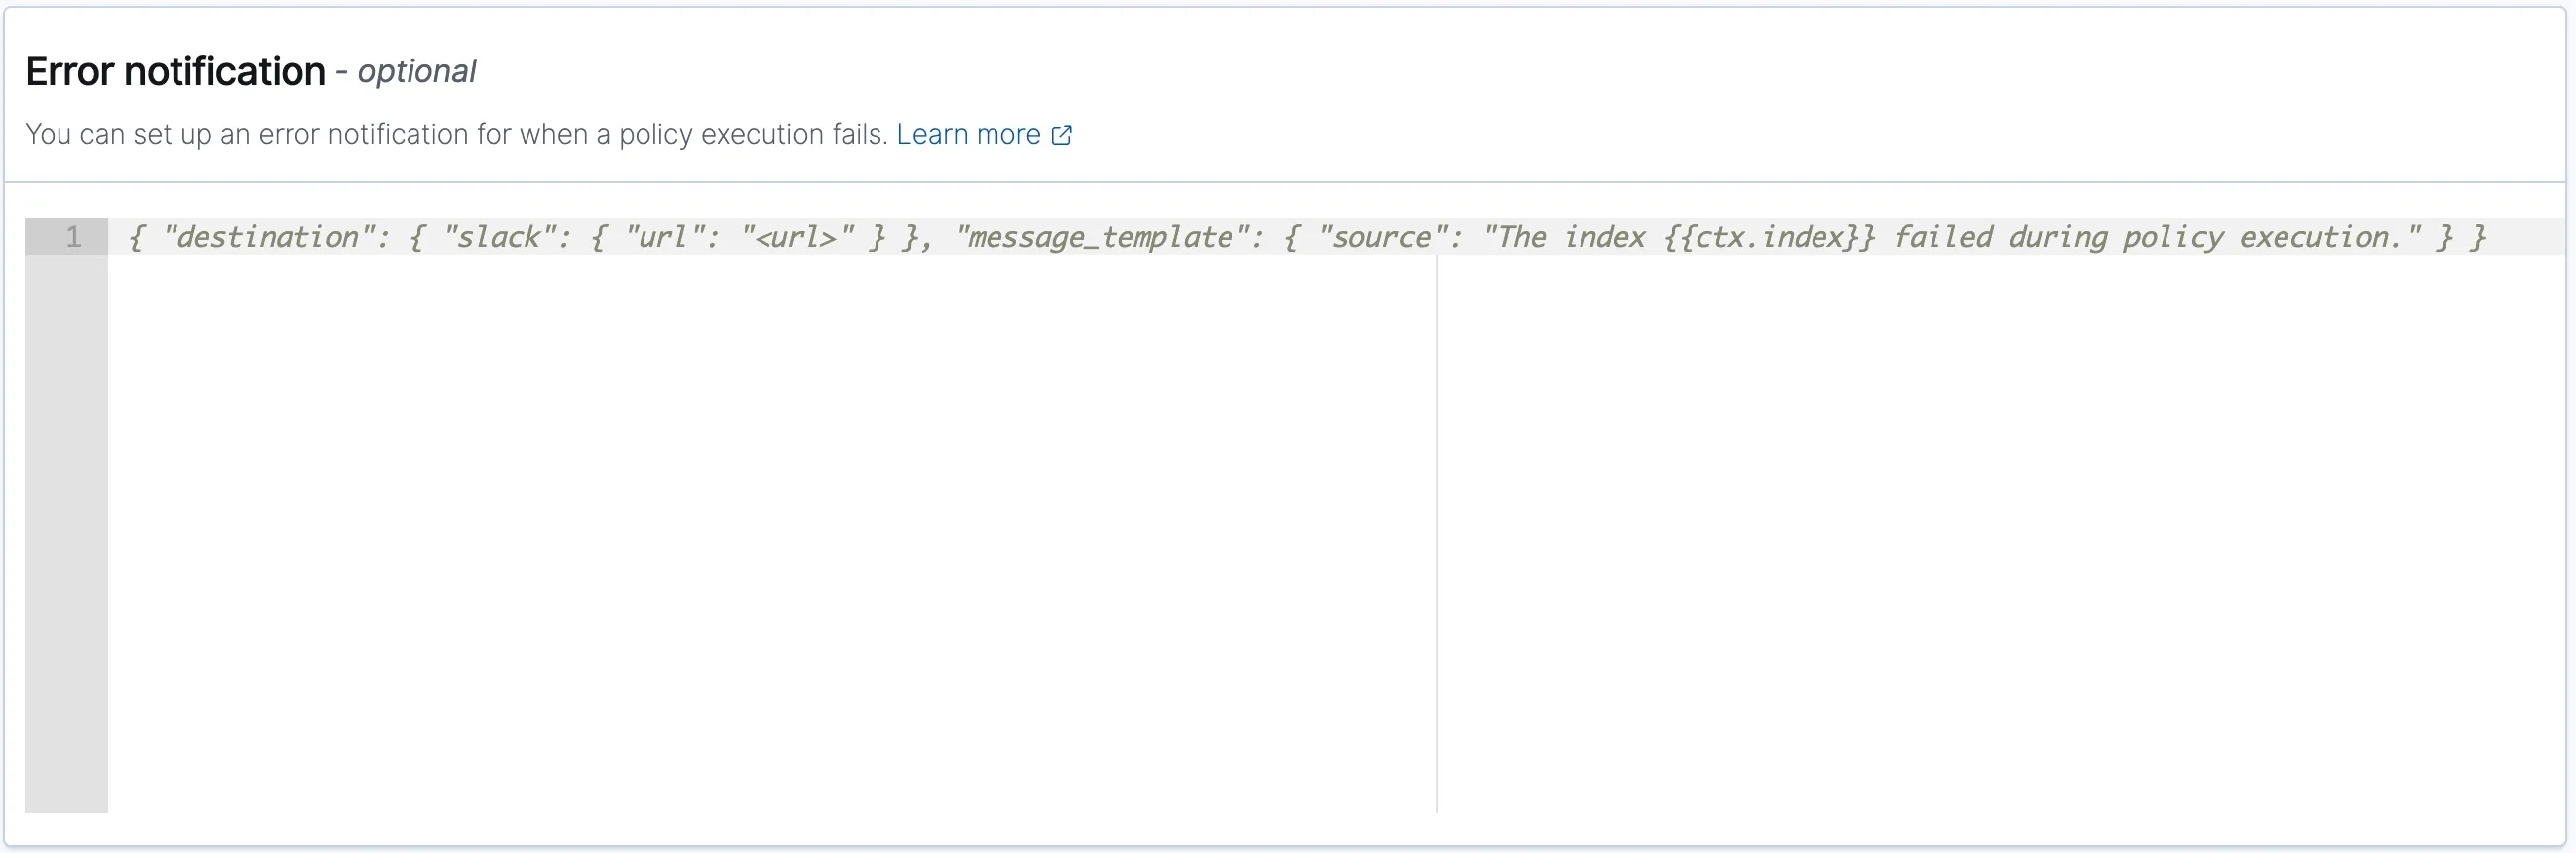Click "The index" in the source string
Viewport: 2576px width, 853px height.
coord(1565,237)
